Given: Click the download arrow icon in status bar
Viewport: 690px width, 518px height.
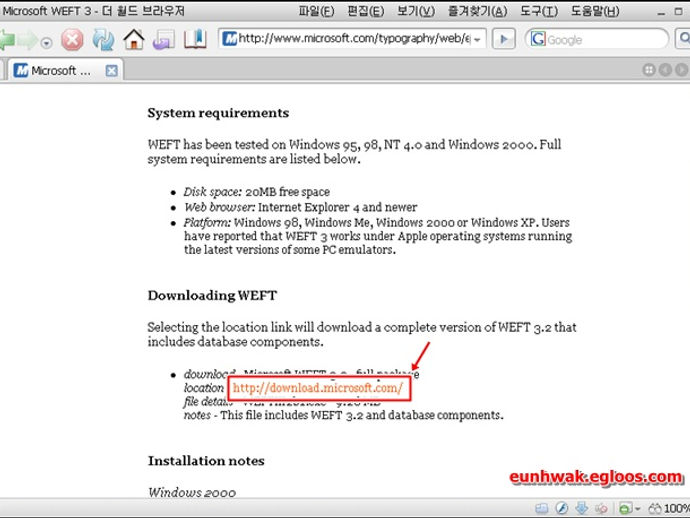Looking at the screenshot, I should click(581, 508).
